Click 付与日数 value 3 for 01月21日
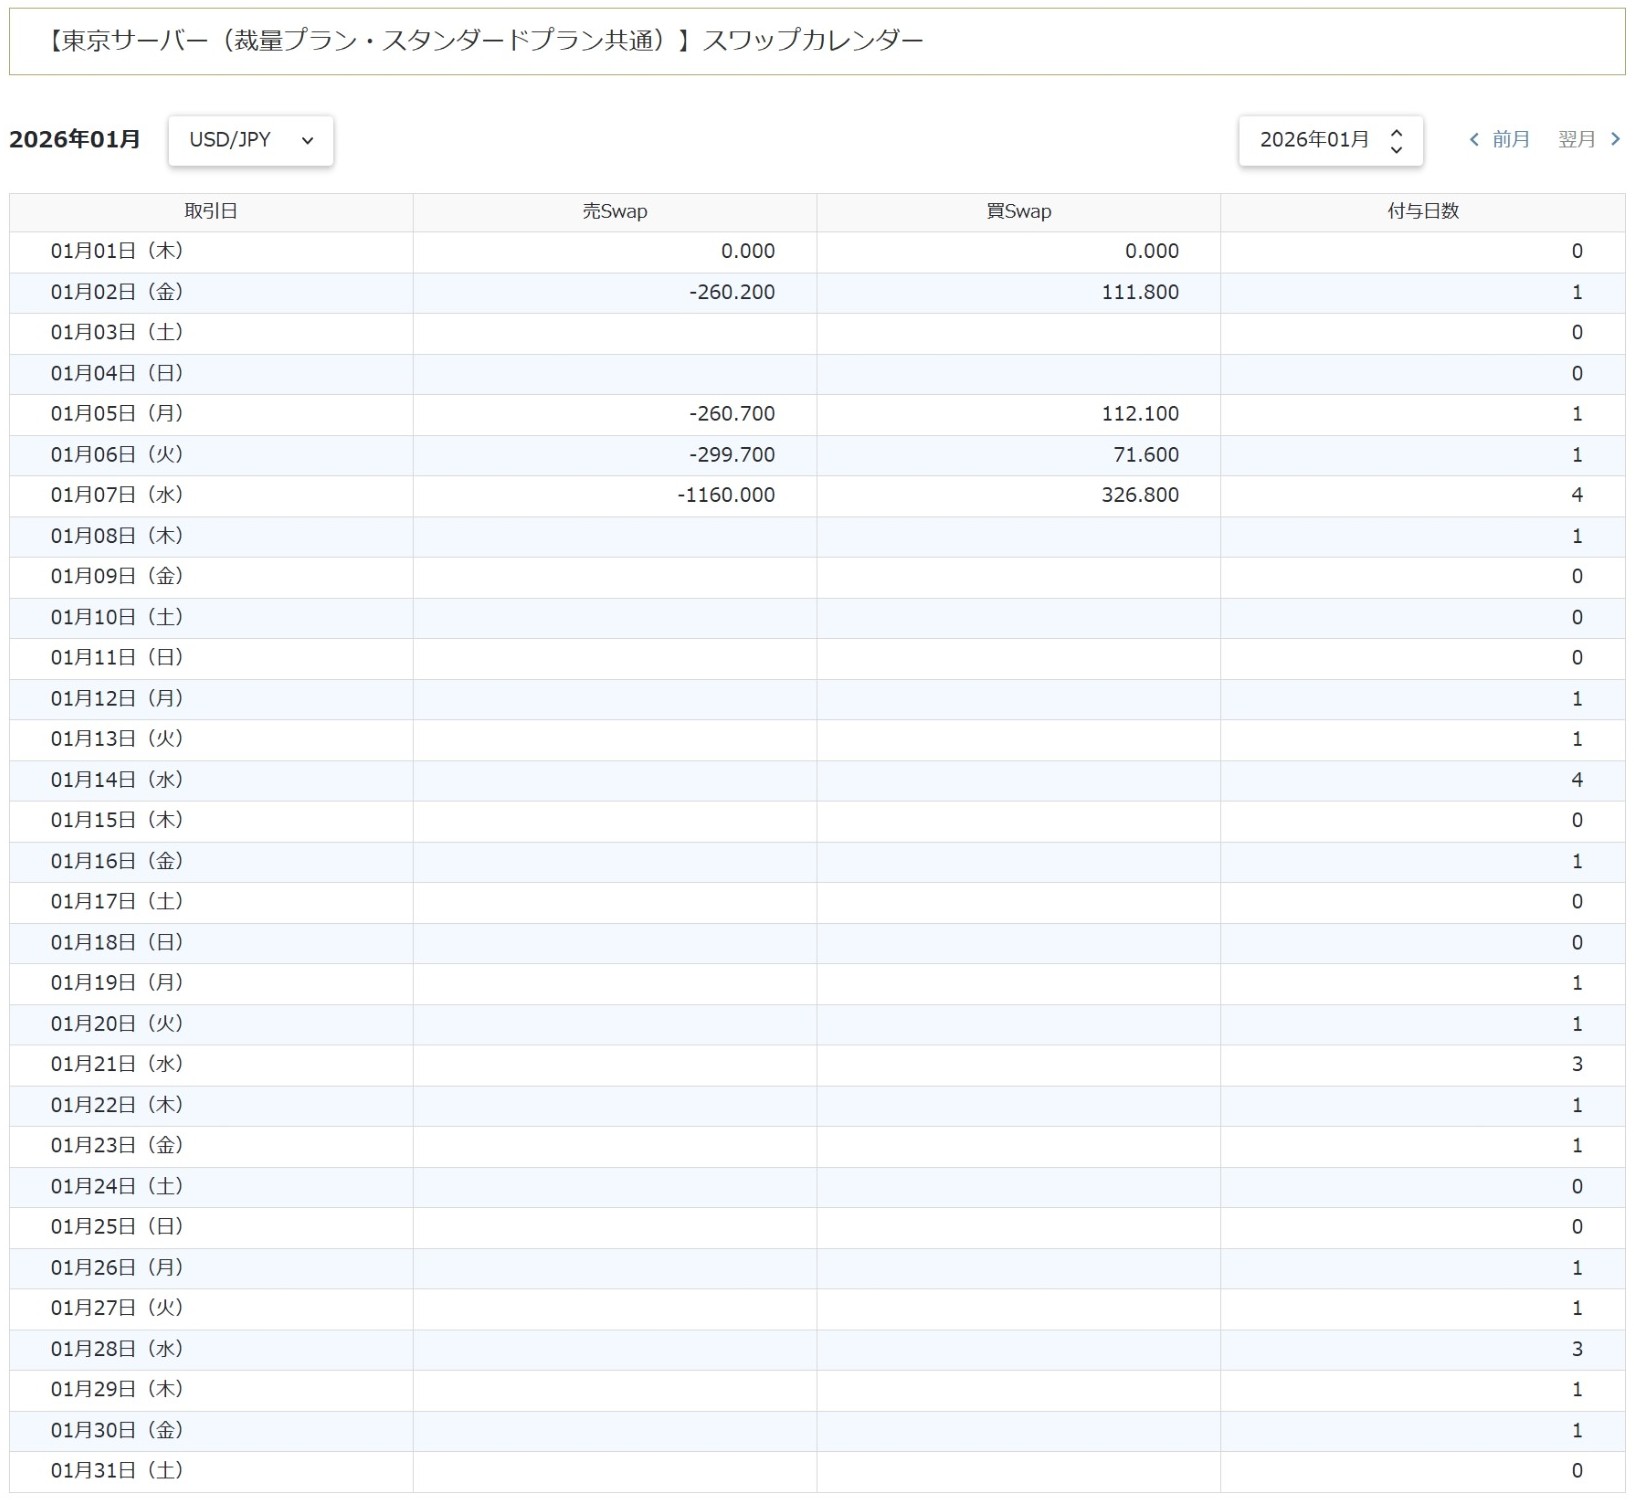The width and height of the screenshot is (1634, 1502). pos(1577,1065)
